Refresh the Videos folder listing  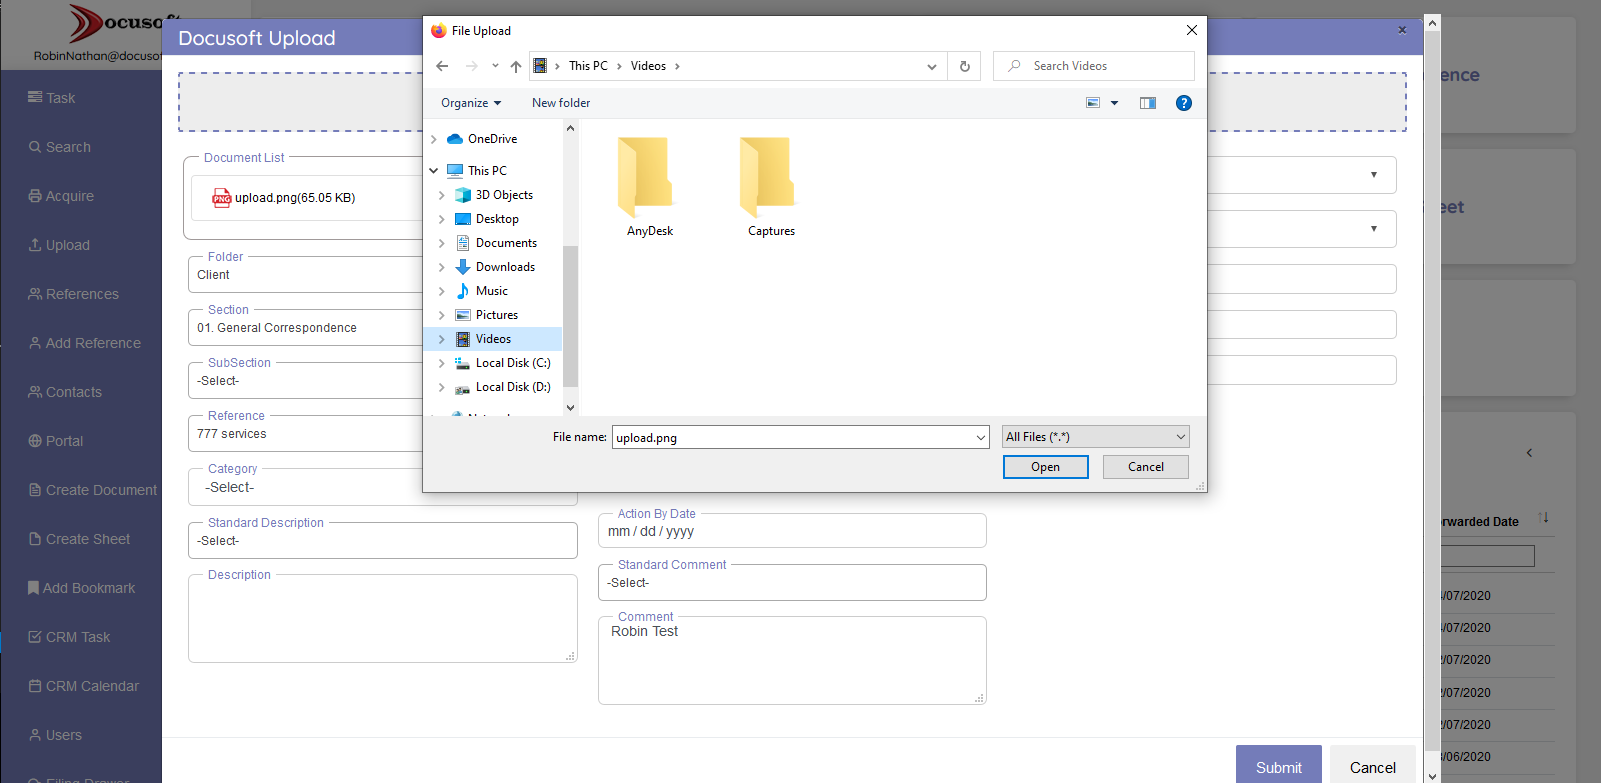click(965, 66)
